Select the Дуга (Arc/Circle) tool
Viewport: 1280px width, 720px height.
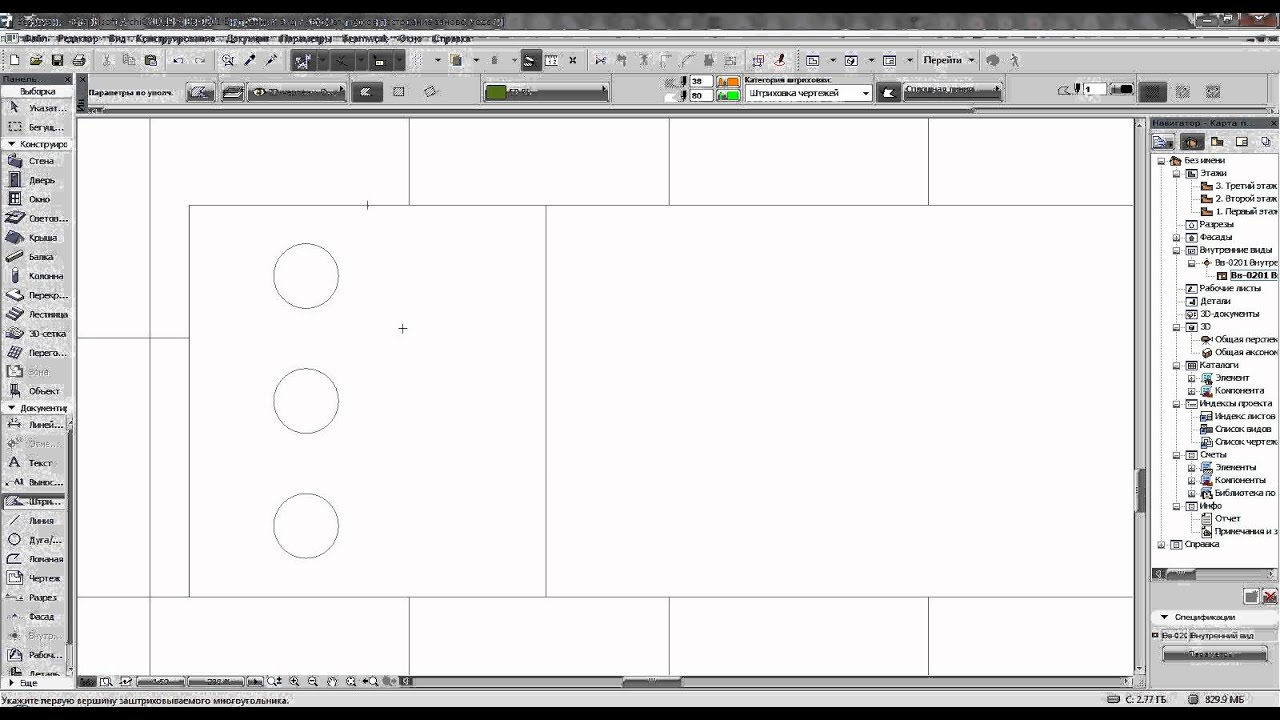(x=35, y=540)
